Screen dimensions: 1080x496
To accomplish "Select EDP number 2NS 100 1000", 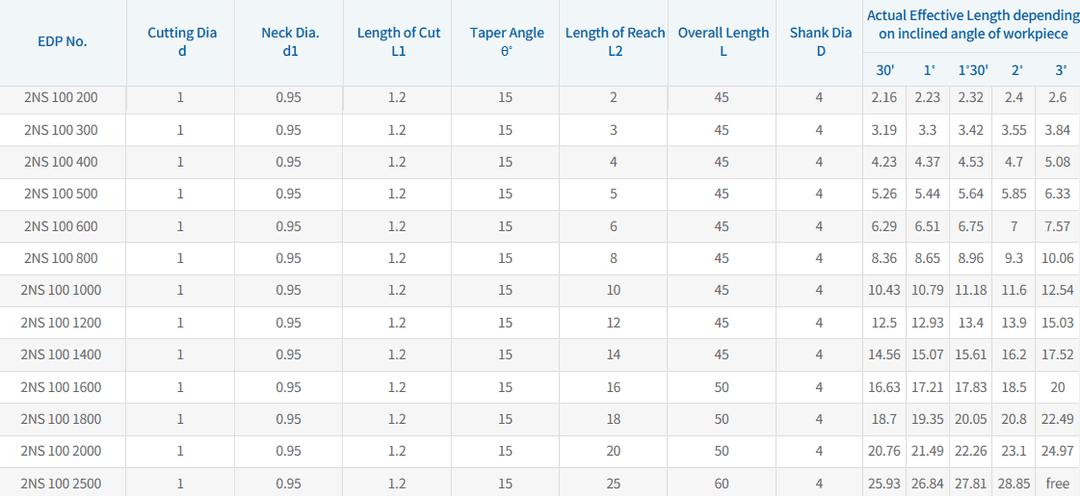I will pos(61,290).
